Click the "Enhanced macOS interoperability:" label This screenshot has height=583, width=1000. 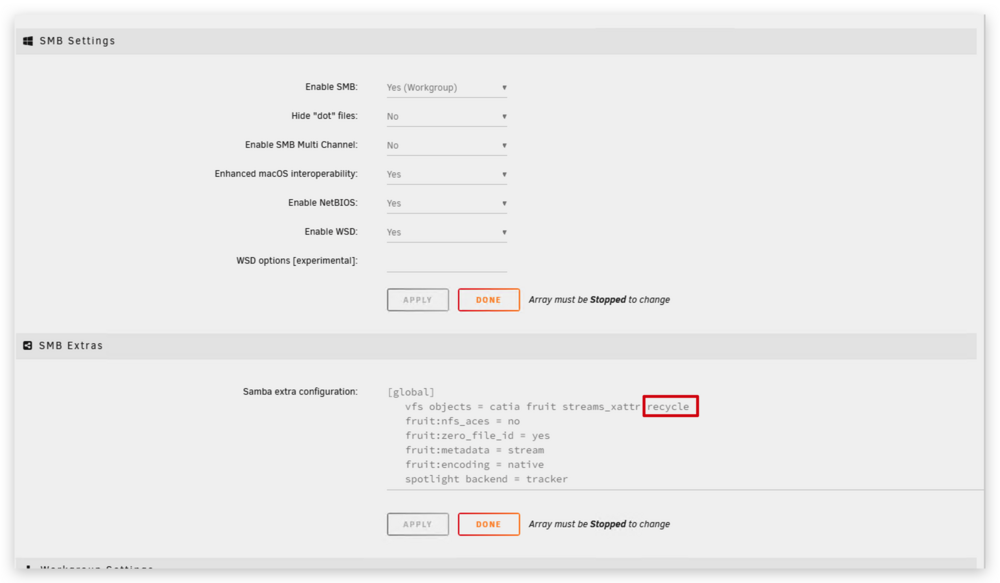pos(286,173)
